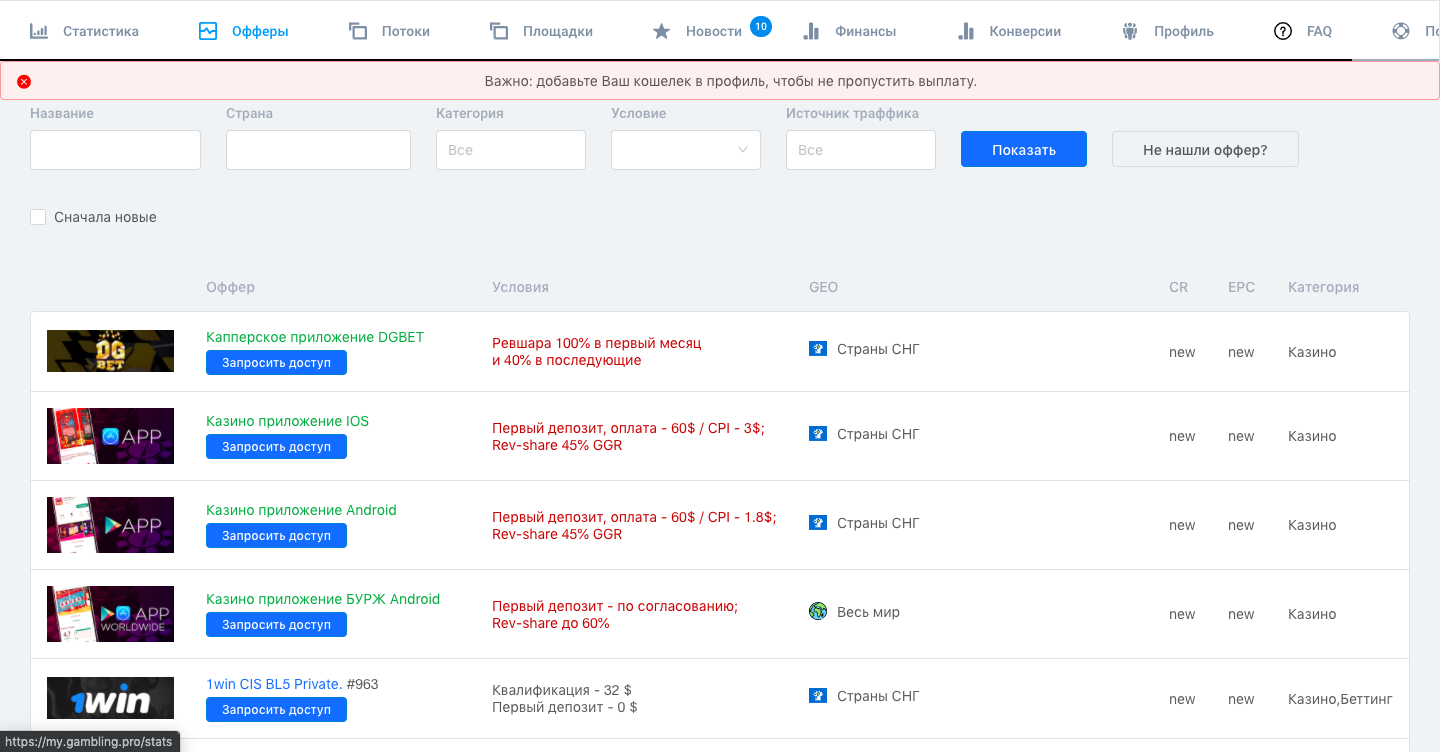Image resolution: width=1440 pixels, height=752 pixels.
Task: Click the Статистика bar chart icon
Action: click(39, 31)
